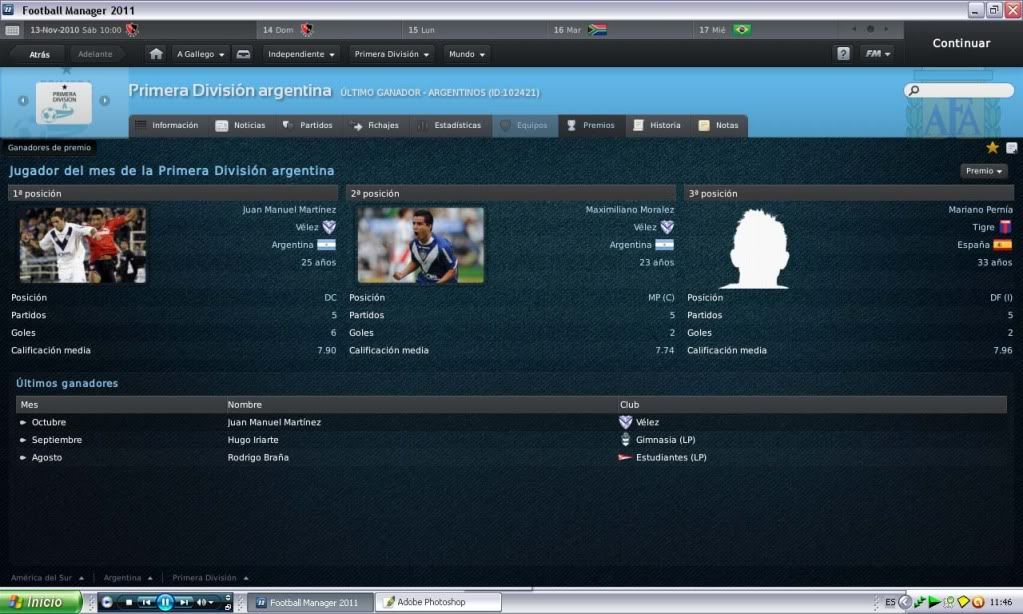The image size is (1023, 614).
Task: Open the A Gallego manager dropdown
Action: [200, 54]
